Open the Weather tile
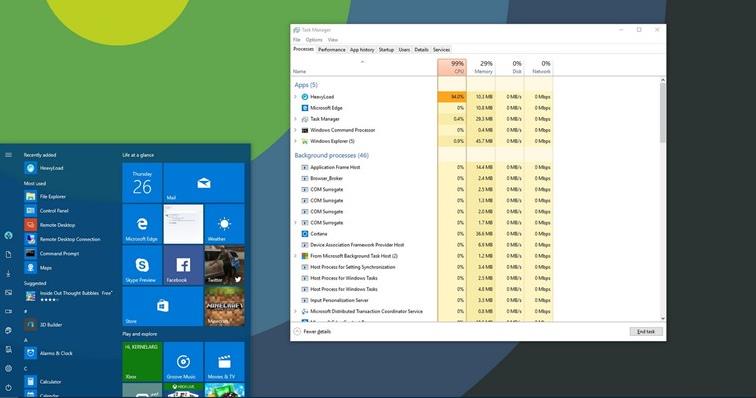Image resolution: width=756 pixels, height=398 pixels. click(225, 224)
